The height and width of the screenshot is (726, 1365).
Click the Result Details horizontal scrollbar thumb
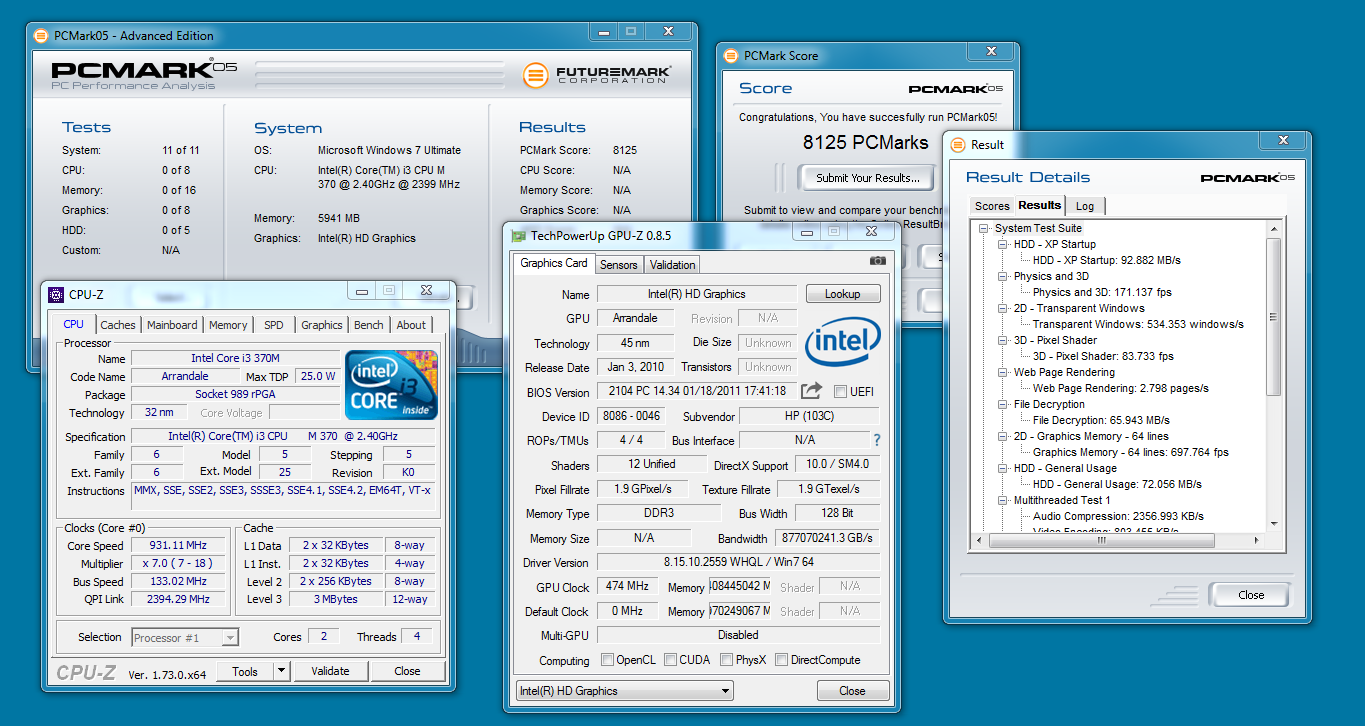tap(1101, 541)
